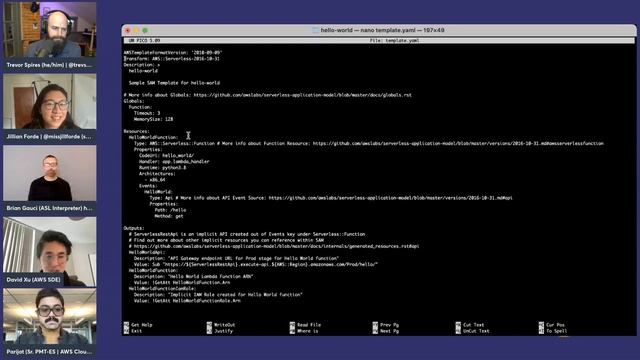
Task: Select Jillian Forde's video thumbnail
Action: click(50, 101)
